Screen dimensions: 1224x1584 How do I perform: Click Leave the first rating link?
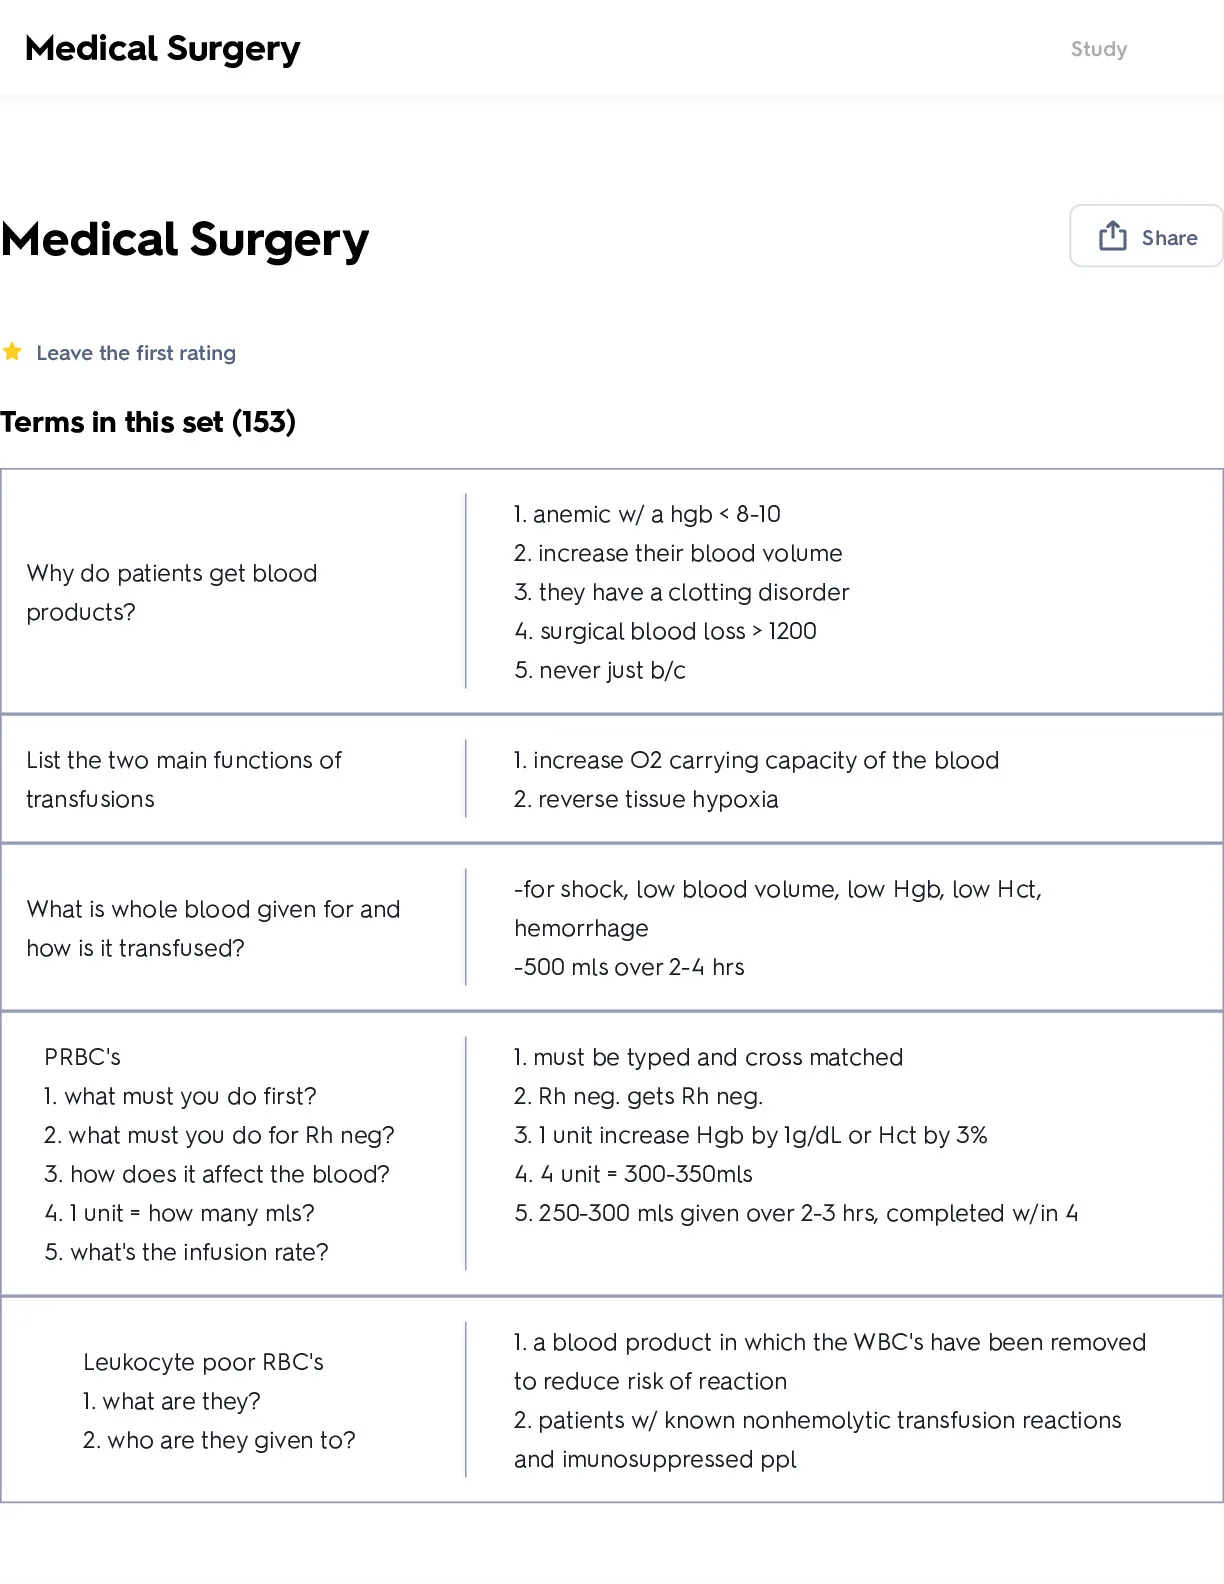(x=136, y=353)
